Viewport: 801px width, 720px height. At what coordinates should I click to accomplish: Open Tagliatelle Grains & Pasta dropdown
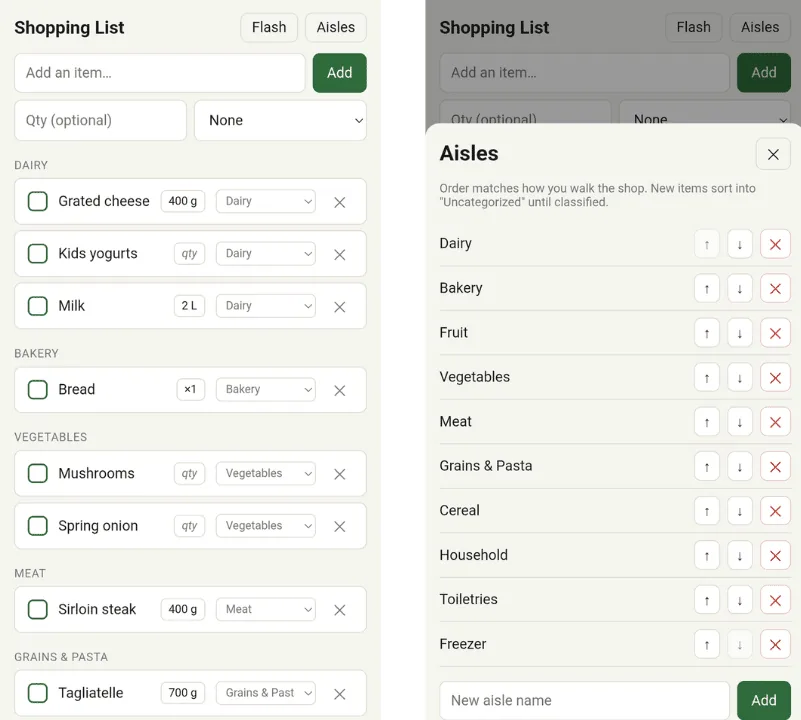click(266, 693)
